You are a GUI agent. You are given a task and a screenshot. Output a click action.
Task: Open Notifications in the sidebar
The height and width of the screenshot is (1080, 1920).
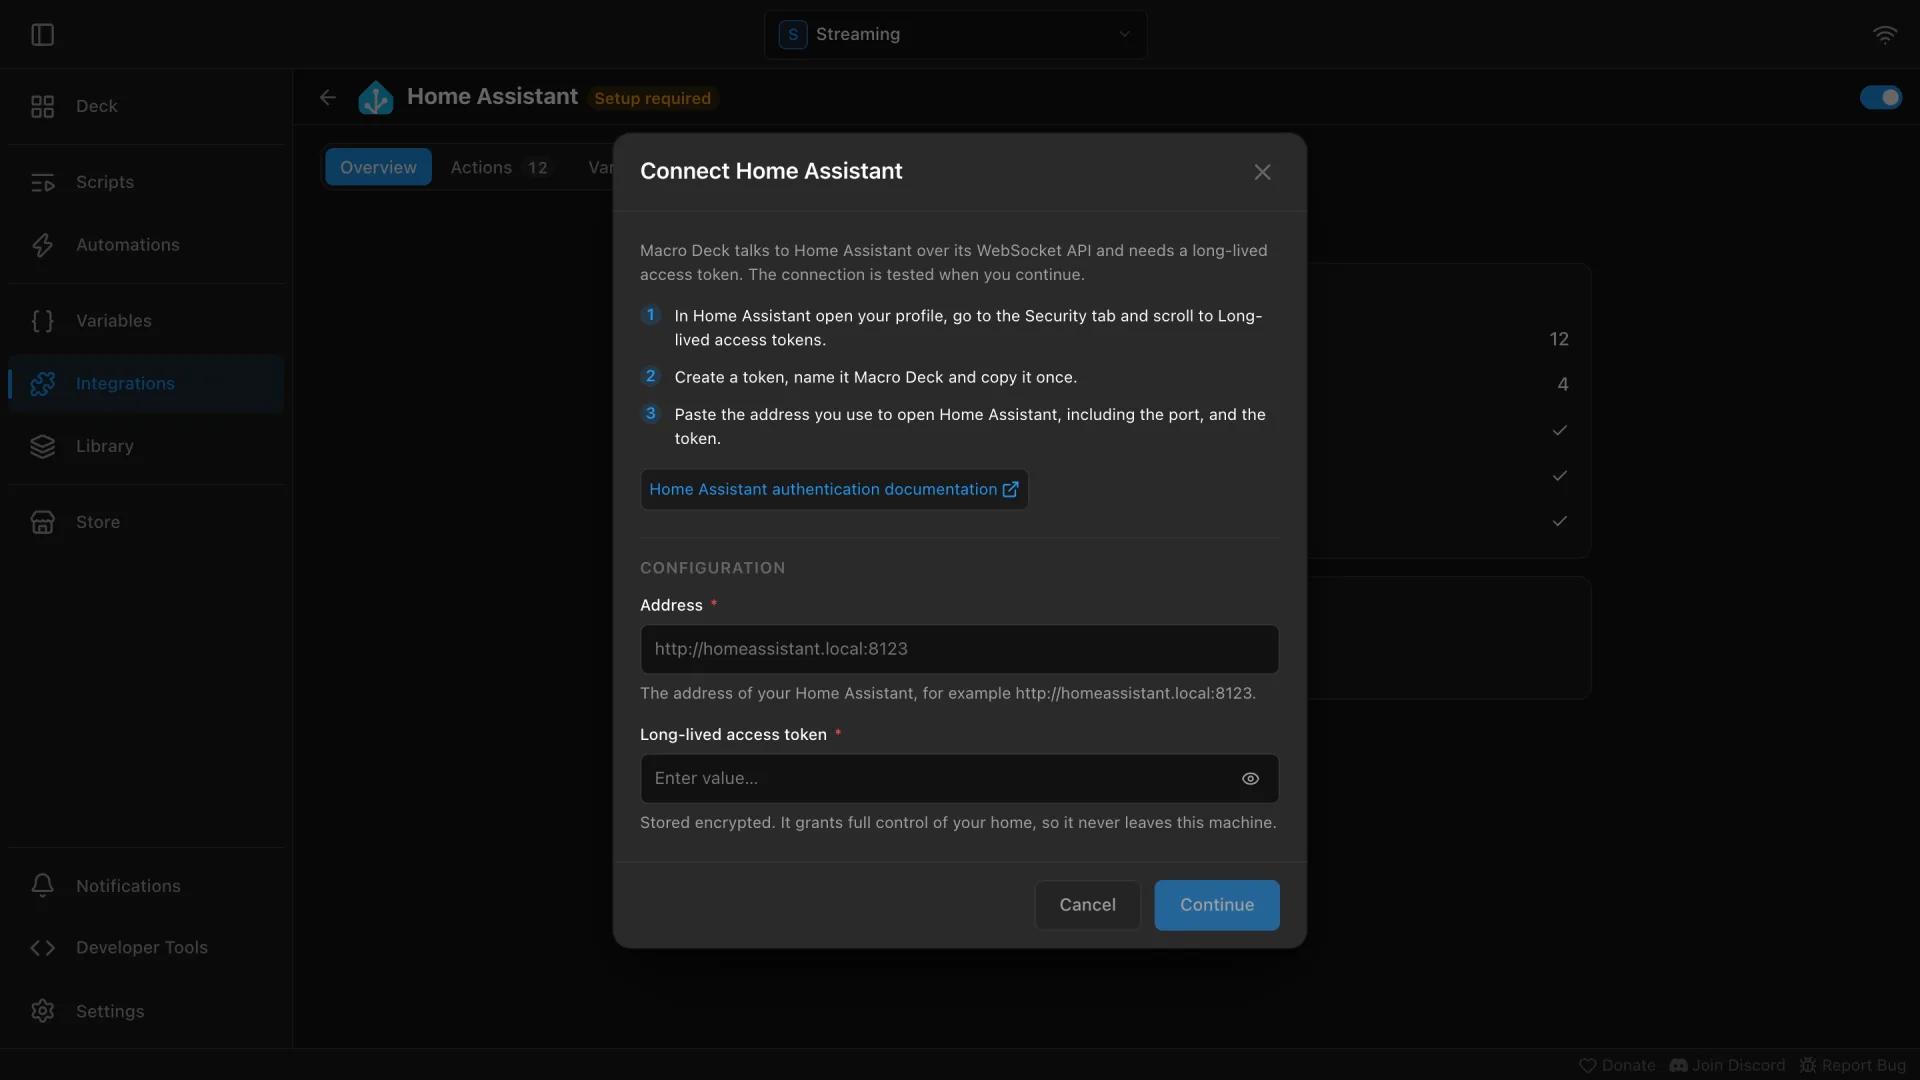tap(146, 886)
